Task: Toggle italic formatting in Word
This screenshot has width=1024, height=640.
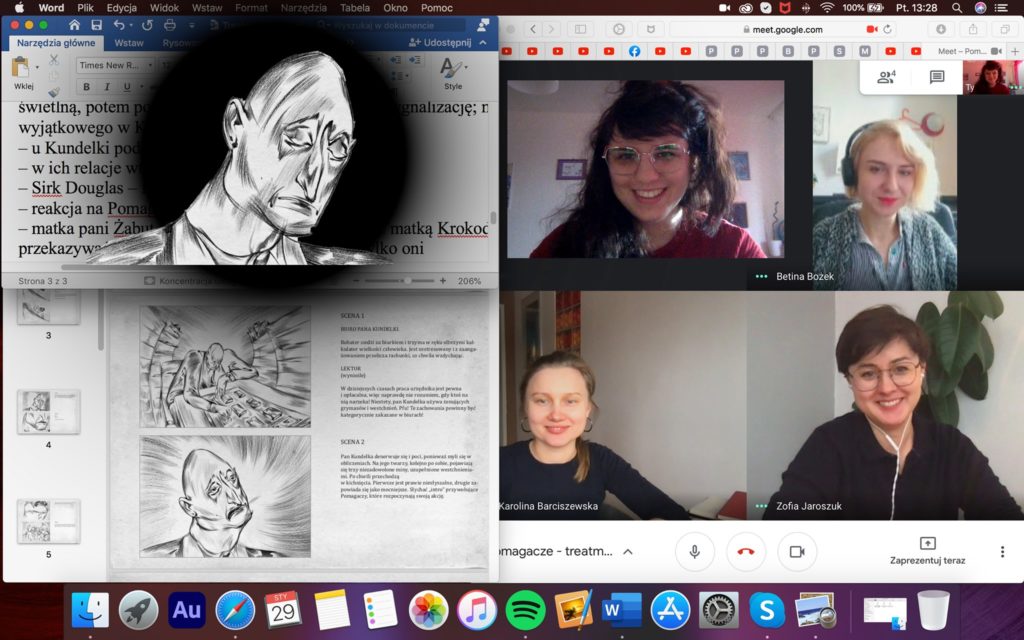Action: point(107,88)
